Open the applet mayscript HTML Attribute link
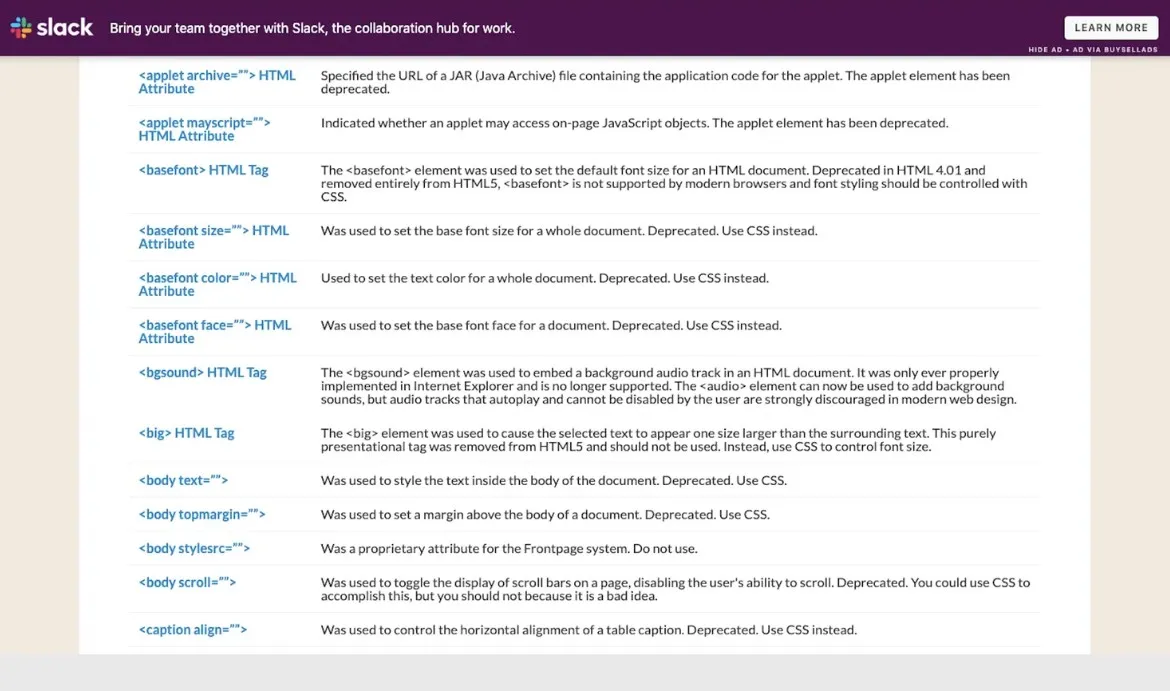This screenshot has width=1170, height=691. 204,129
